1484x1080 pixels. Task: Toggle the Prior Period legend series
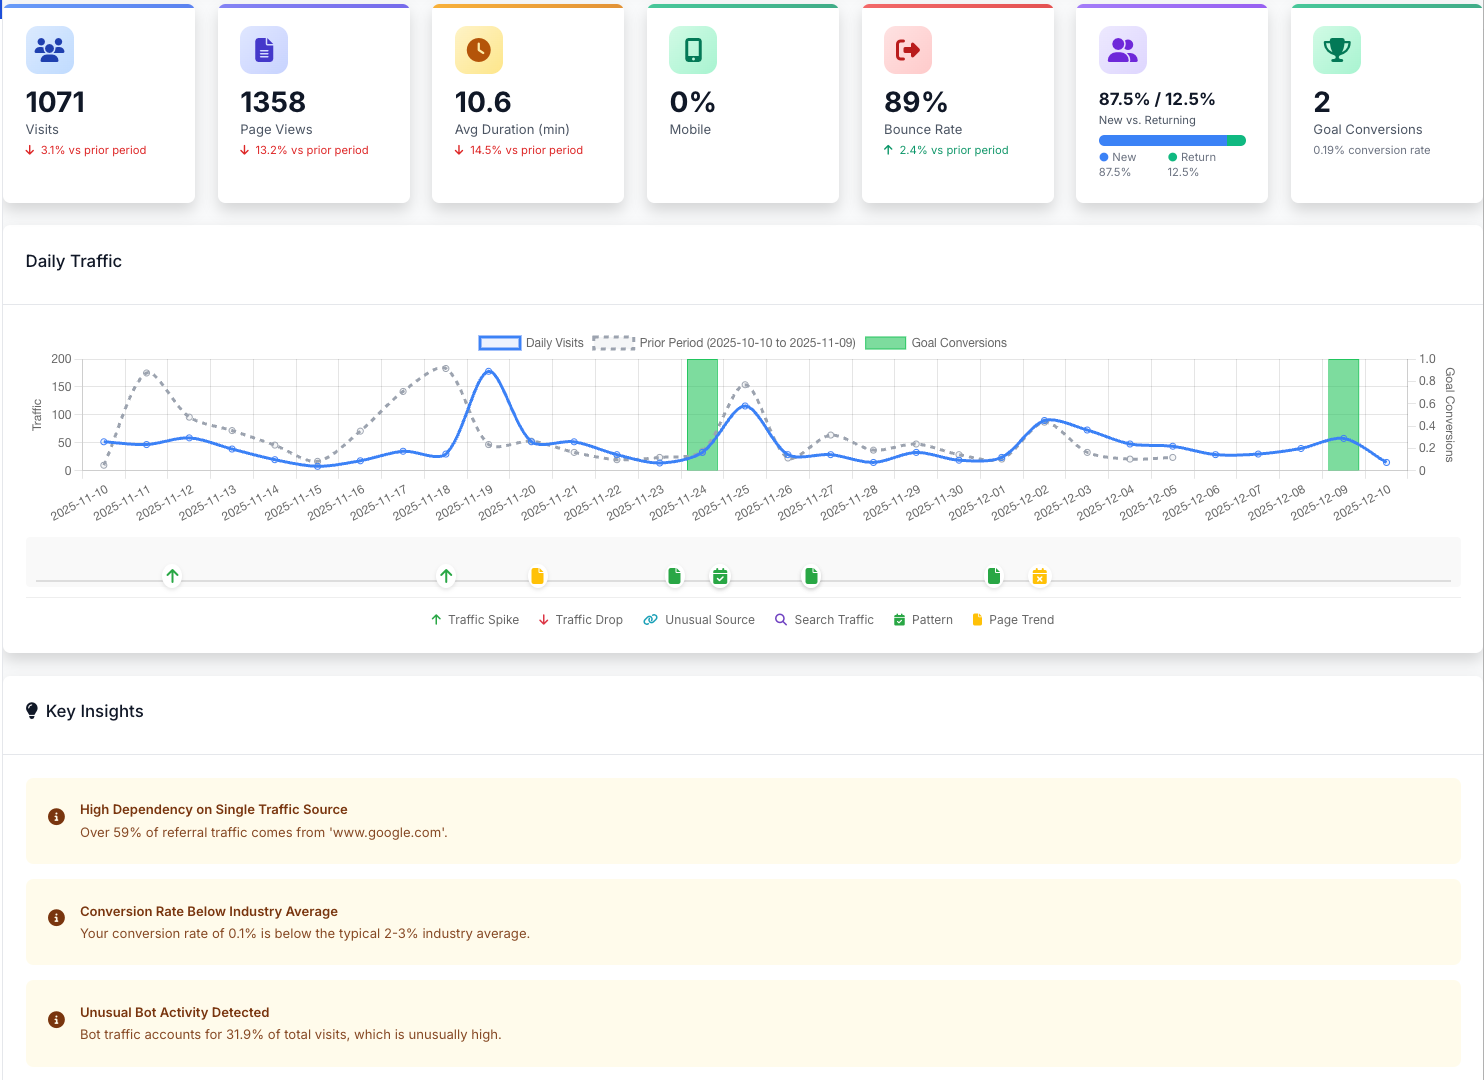(x=724, y=343)
